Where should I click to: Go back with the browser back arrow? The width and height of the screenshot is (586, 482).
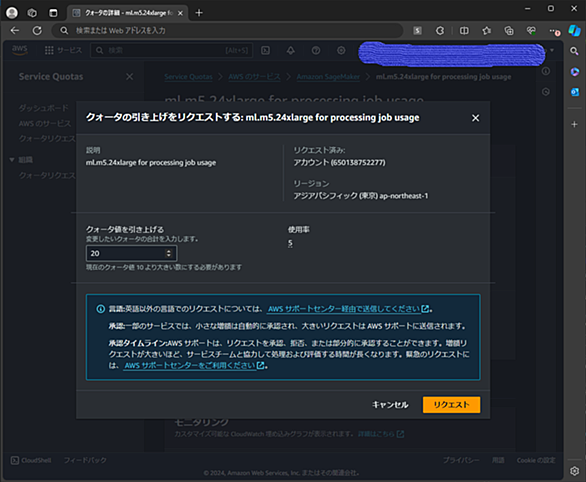coord(15,31)
